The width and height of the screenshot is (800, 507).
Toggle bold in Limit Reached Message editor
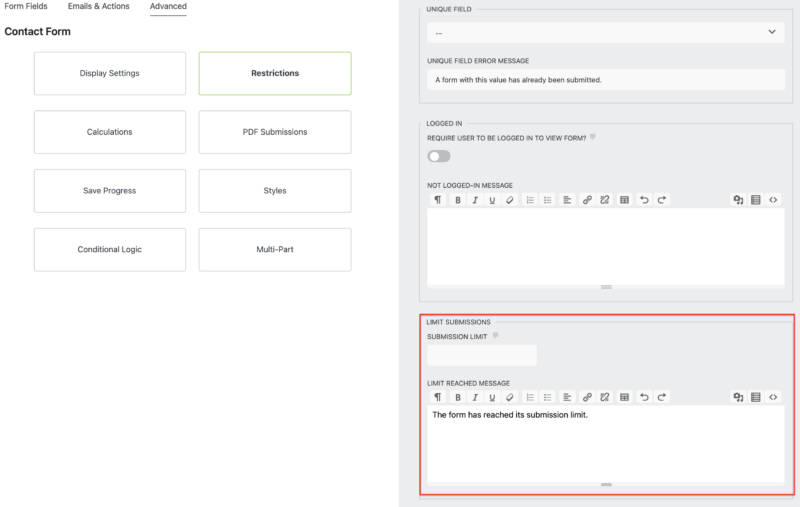point(458,397)
